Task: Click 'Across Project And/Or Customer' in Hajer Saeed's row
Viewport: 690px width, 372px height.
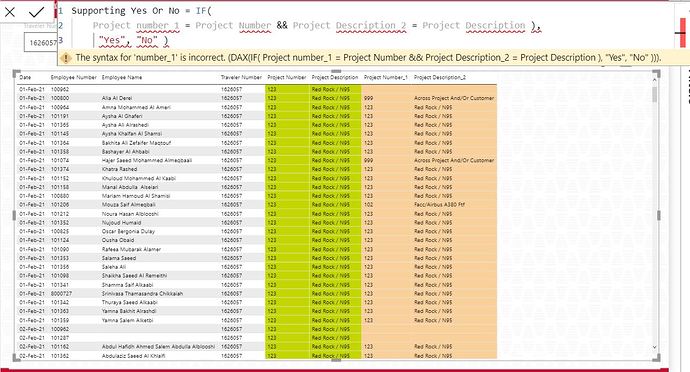Action: pyautogui.click(x=454, y=161)
